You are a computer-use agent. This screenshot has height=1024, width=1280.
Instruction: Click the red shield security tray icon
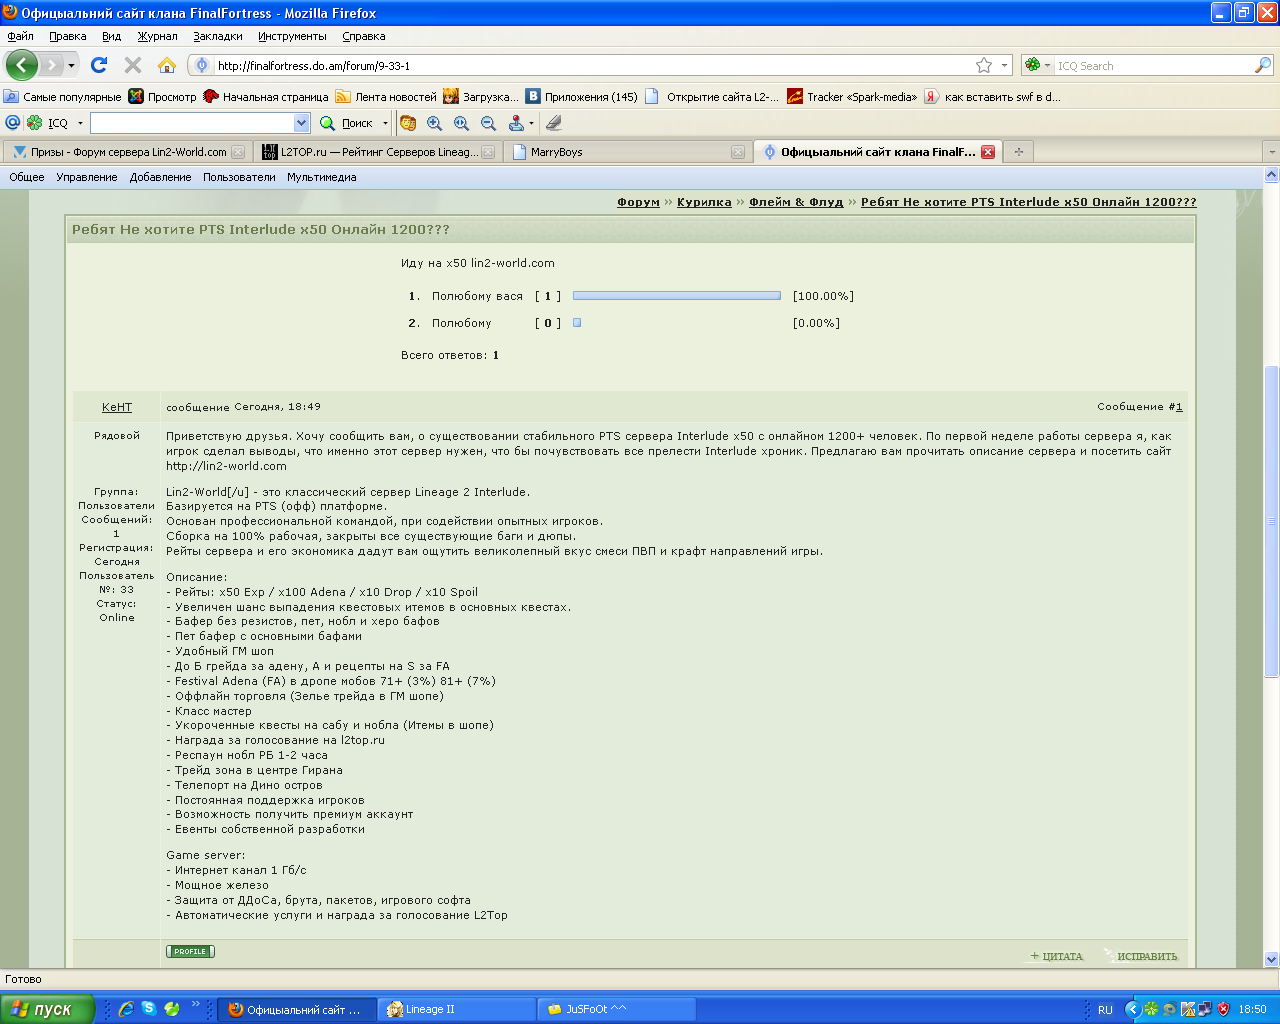click(1223, 1009)
